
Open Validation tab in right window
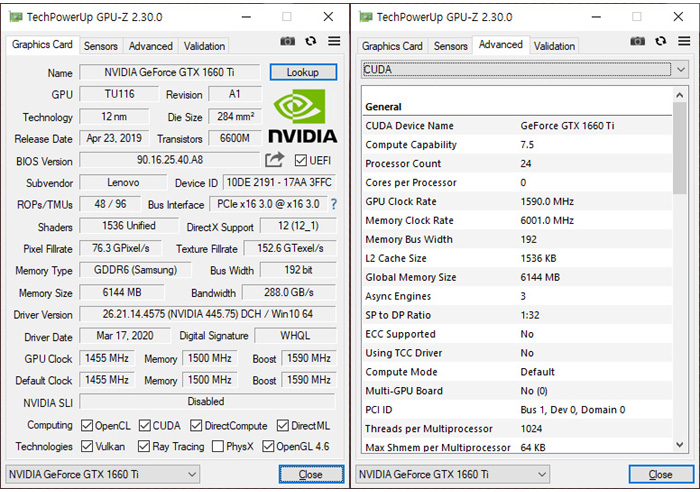click(x=554, y=46)
